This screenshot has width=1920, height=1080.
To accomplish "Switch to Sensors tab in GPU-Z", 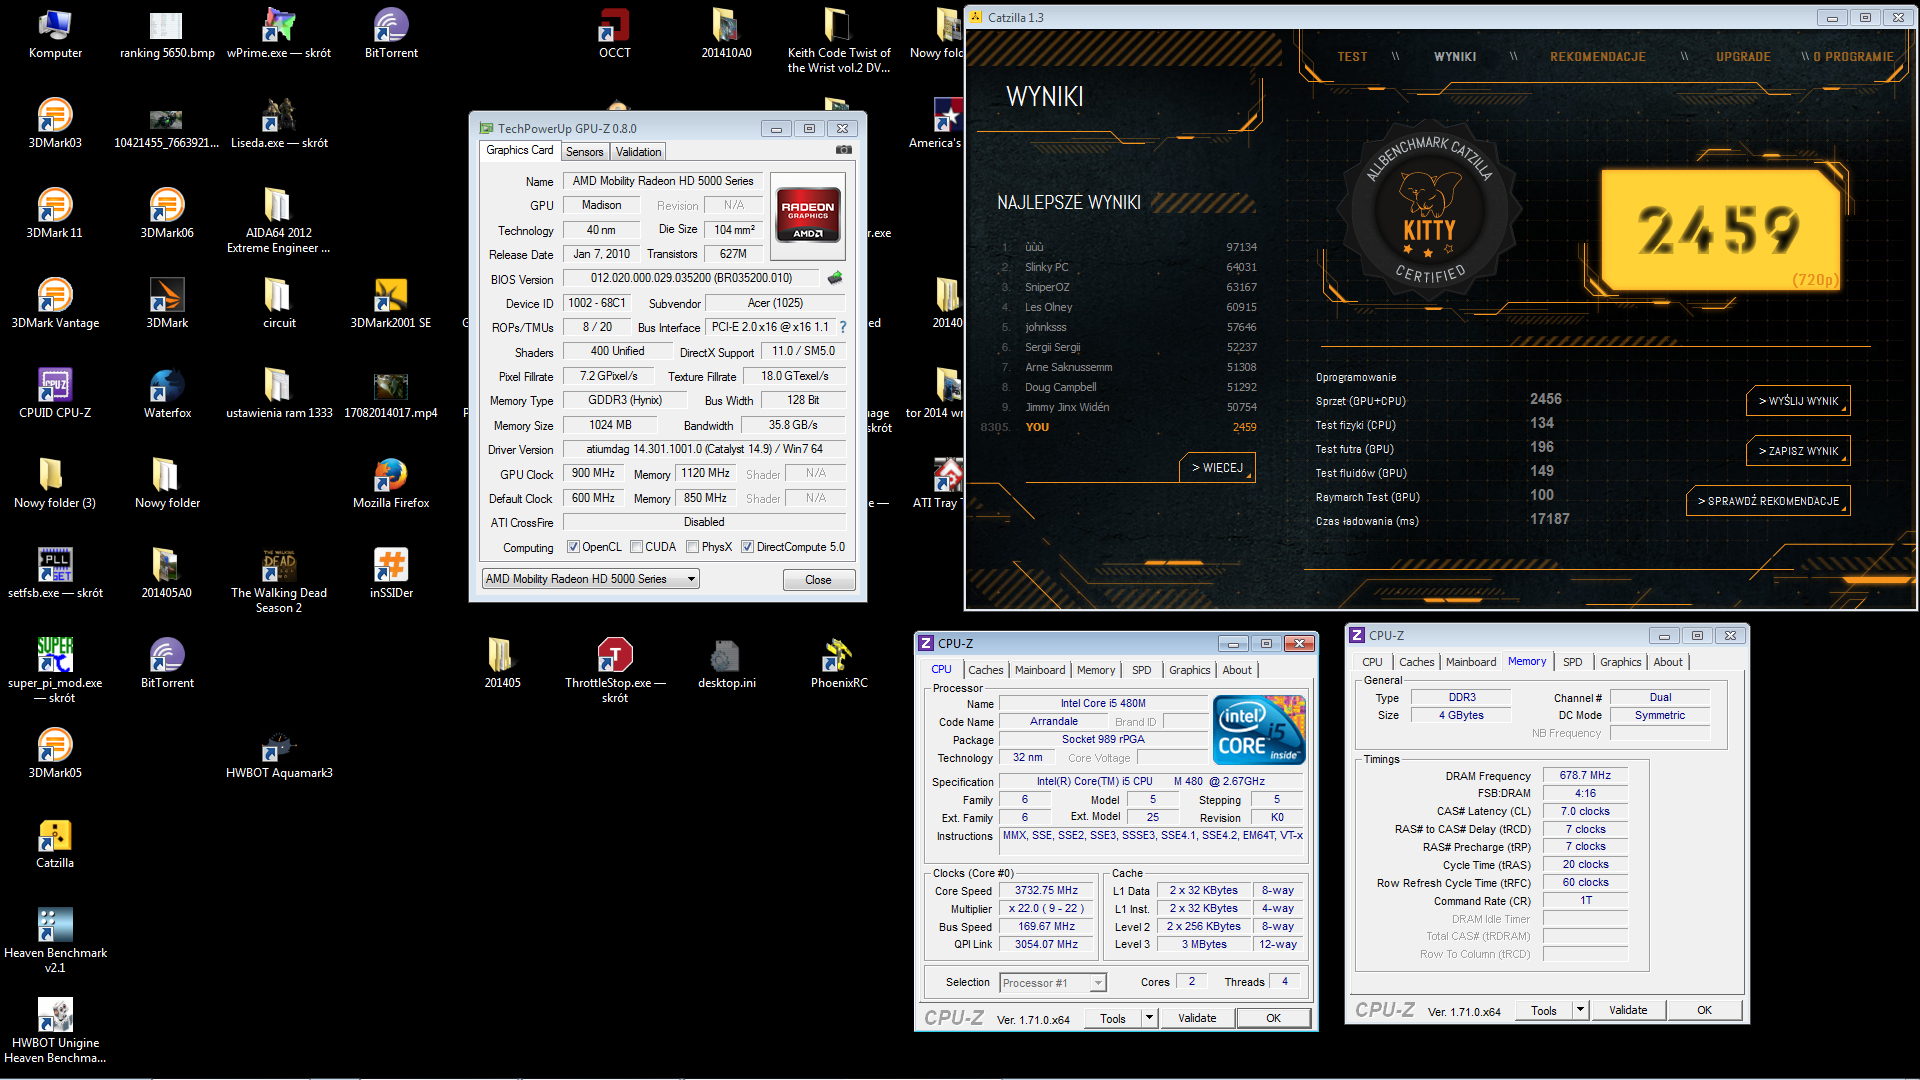I will (x=584, y=152).
